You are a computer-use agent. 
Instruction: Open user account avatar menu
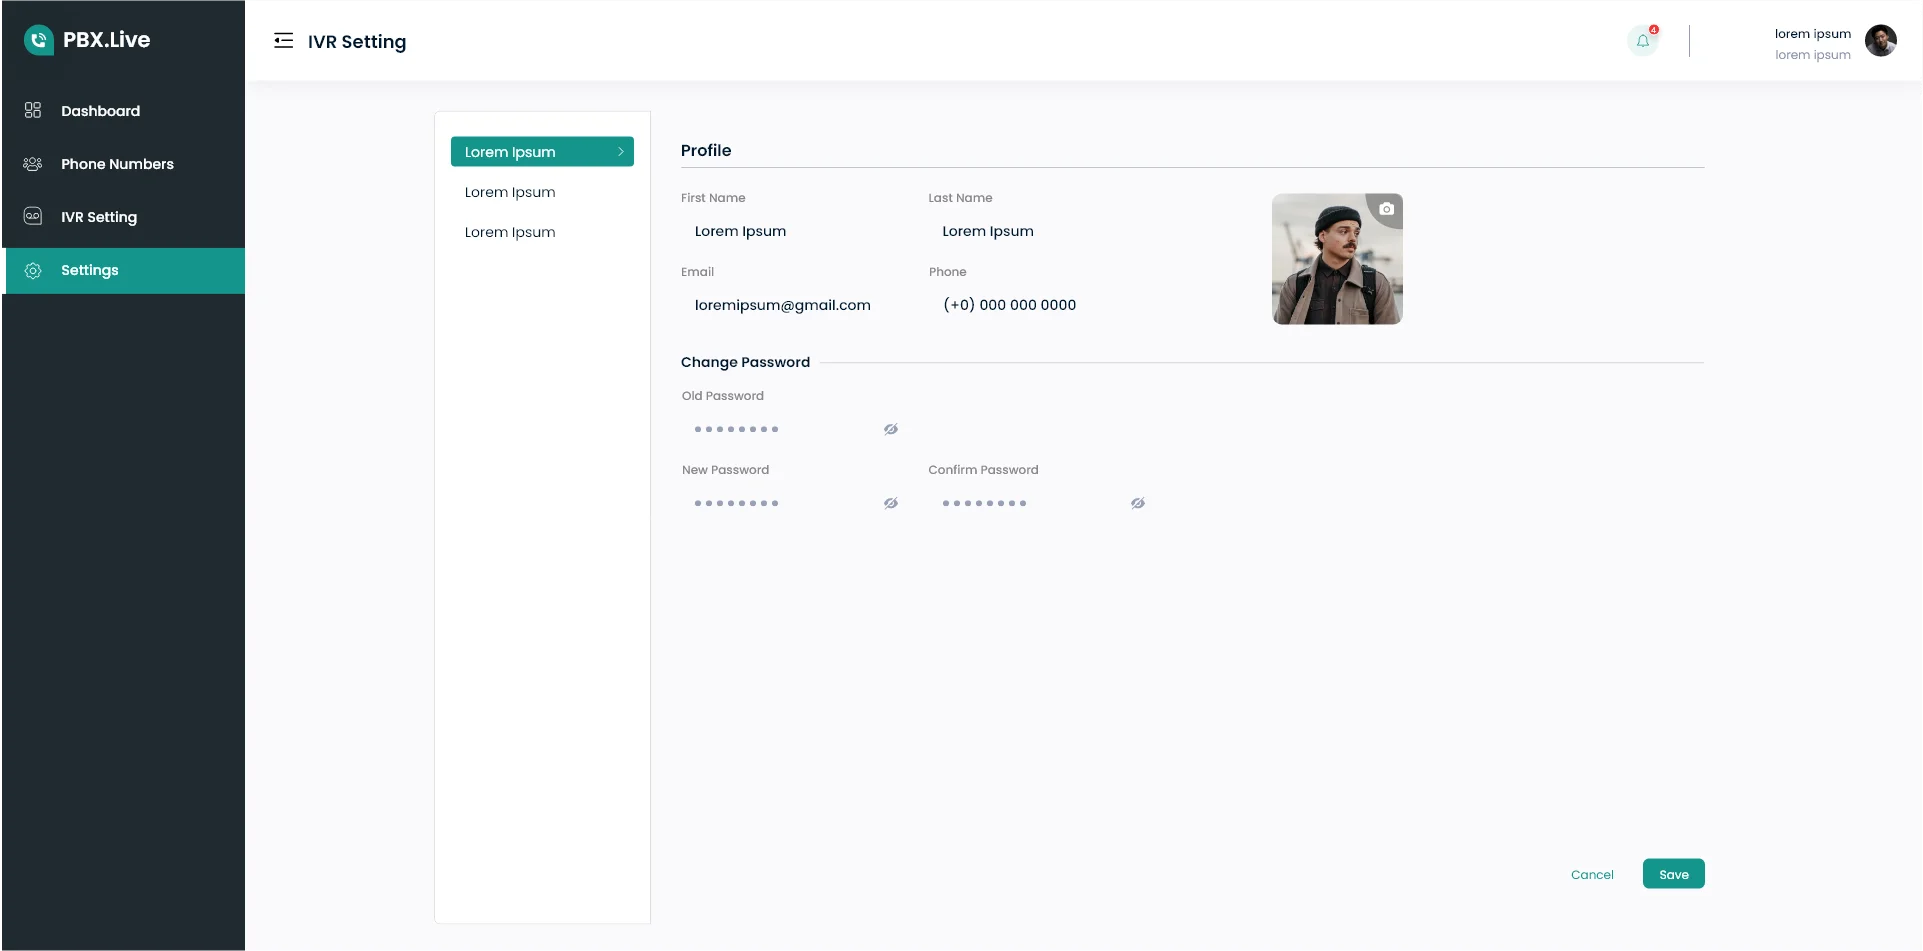pos(1880,42)
